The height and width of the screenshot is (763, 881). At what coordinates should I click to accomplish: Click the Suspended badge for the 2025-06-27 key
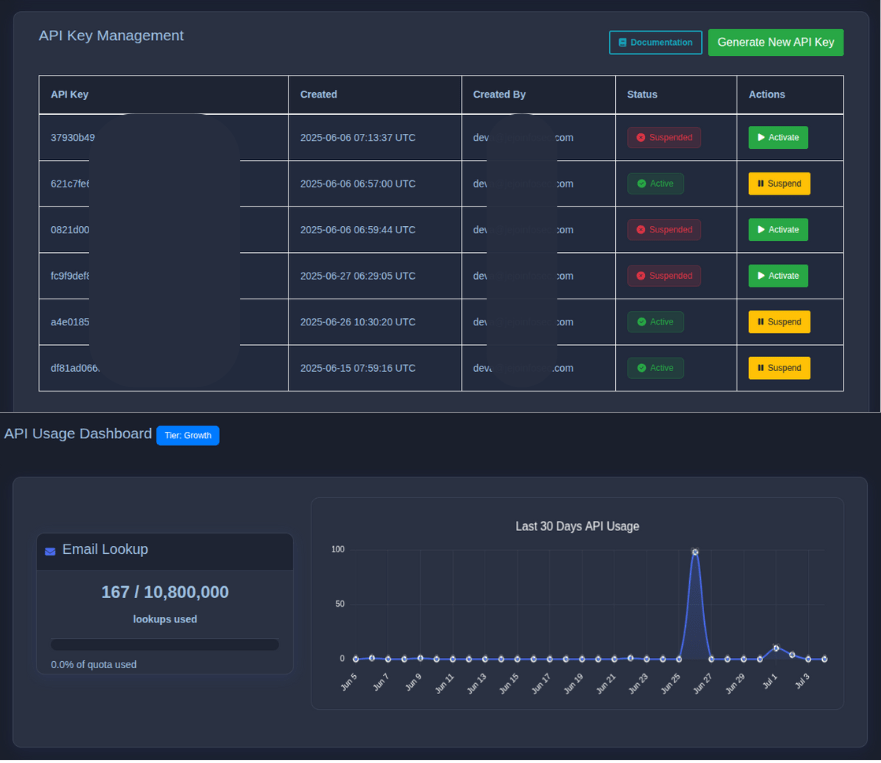(x=663, y=276)
